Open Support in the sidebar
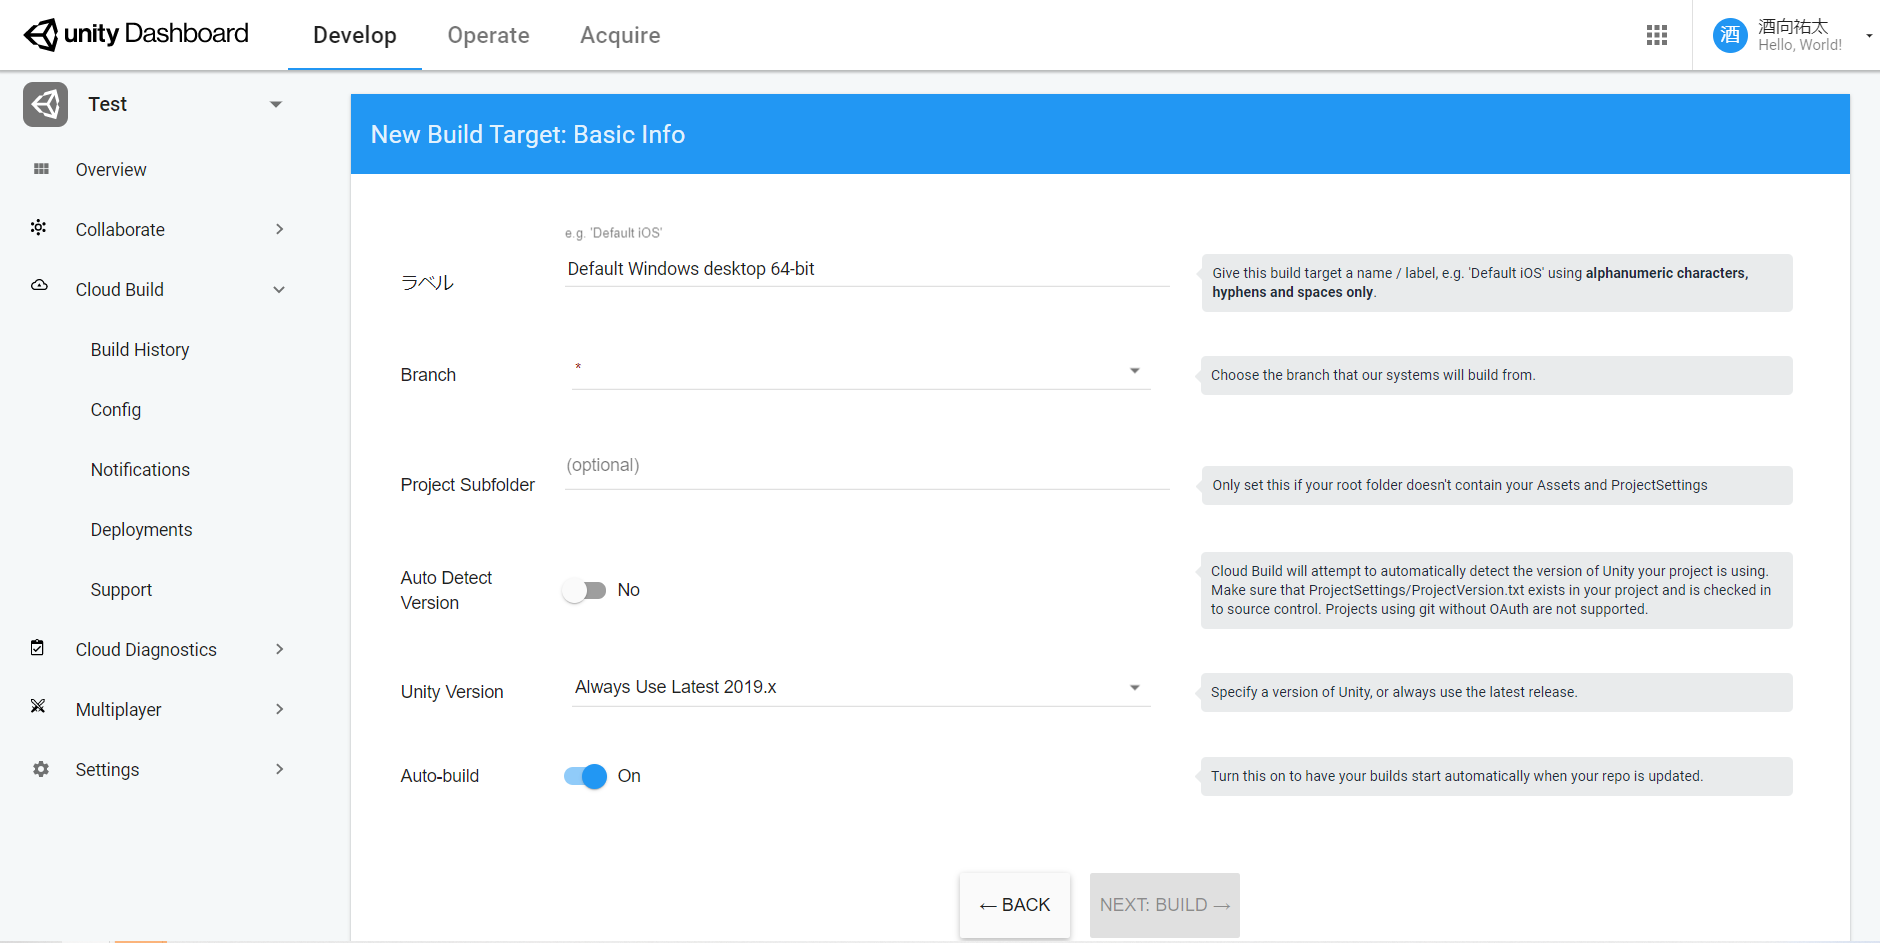Viewport: 1880px width, 943px height. pyautogui.click(x=121, y=590)
